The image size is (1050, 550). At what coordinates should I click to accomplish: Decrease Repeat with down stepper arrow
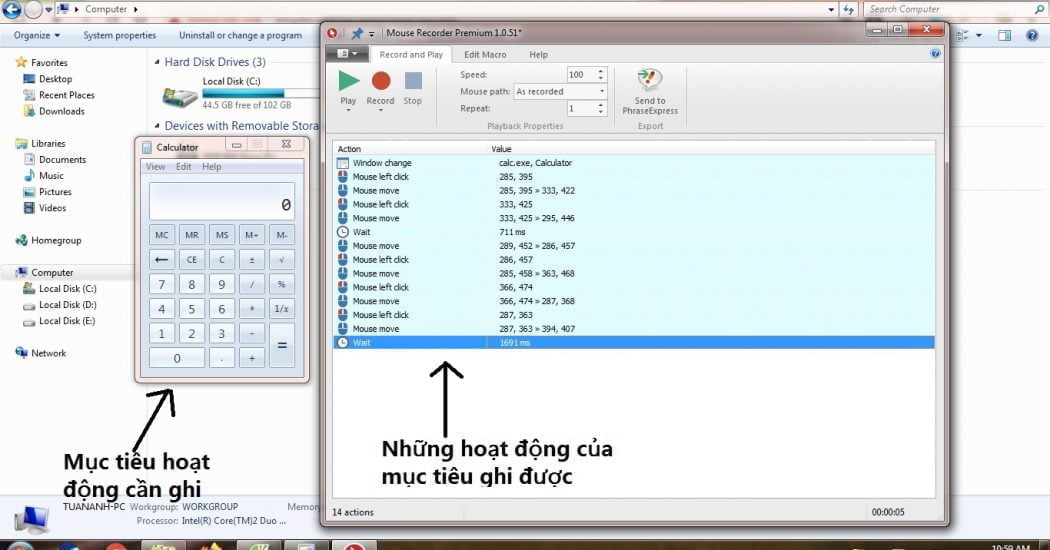[601, 112]
